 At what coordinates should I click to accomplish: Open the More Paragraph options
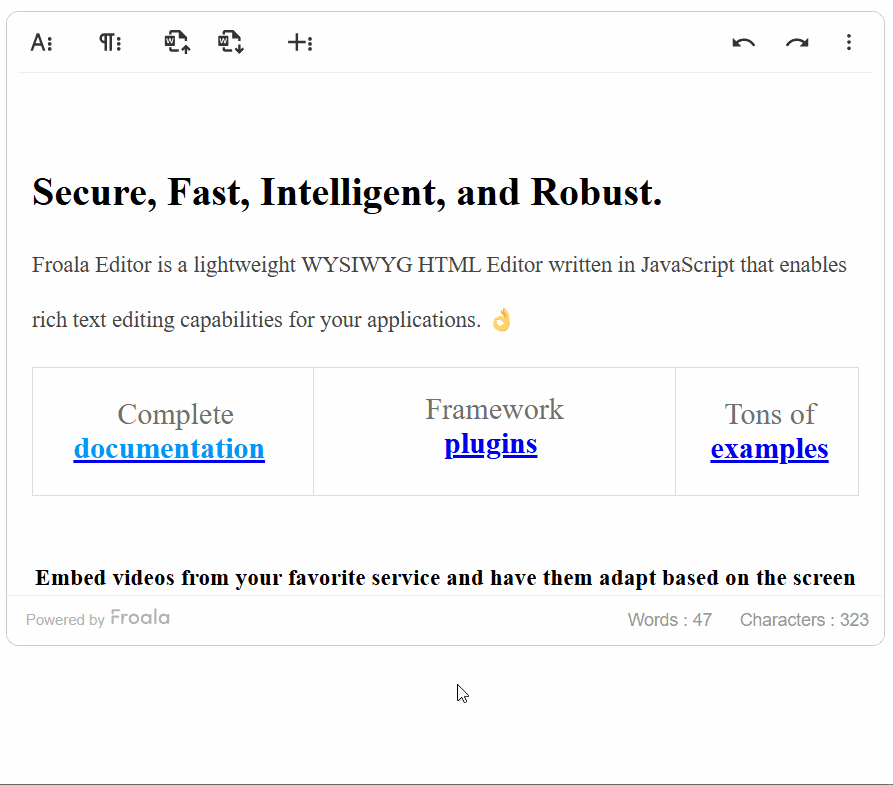110,43
